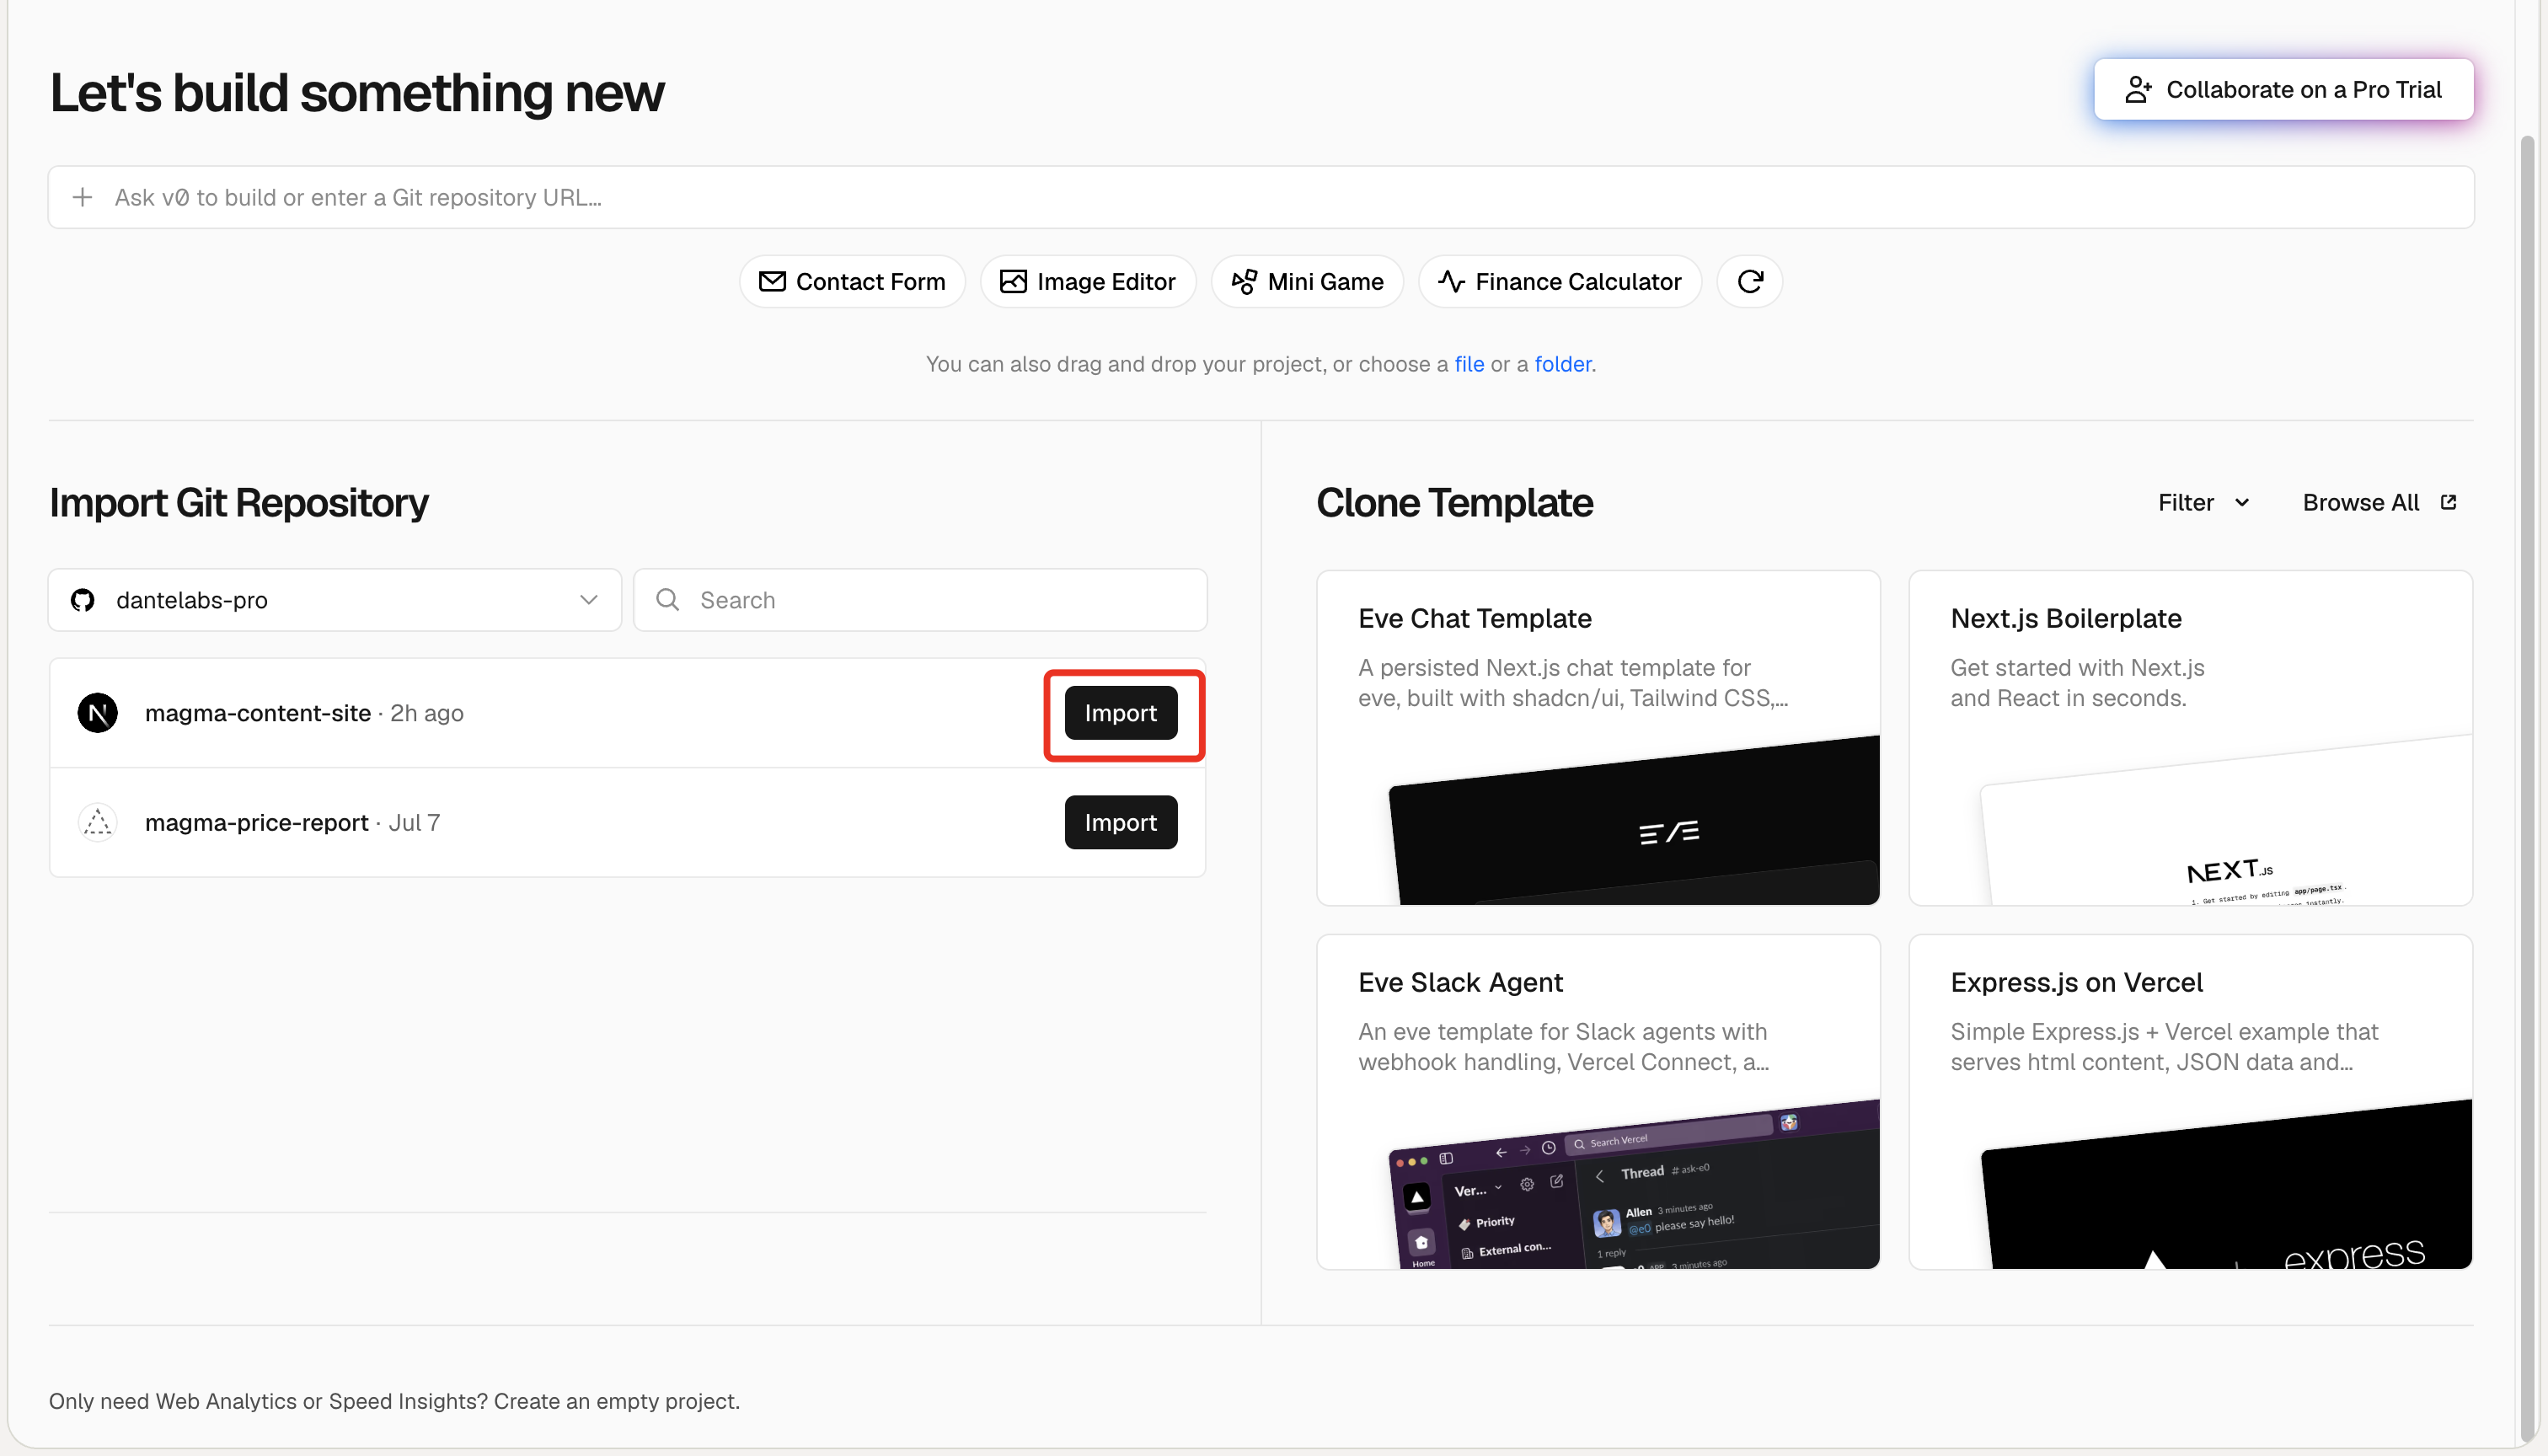Open the Eve Slack Agent card
Screen dimensions: 2548x1456
(x=1598, y=1102)
